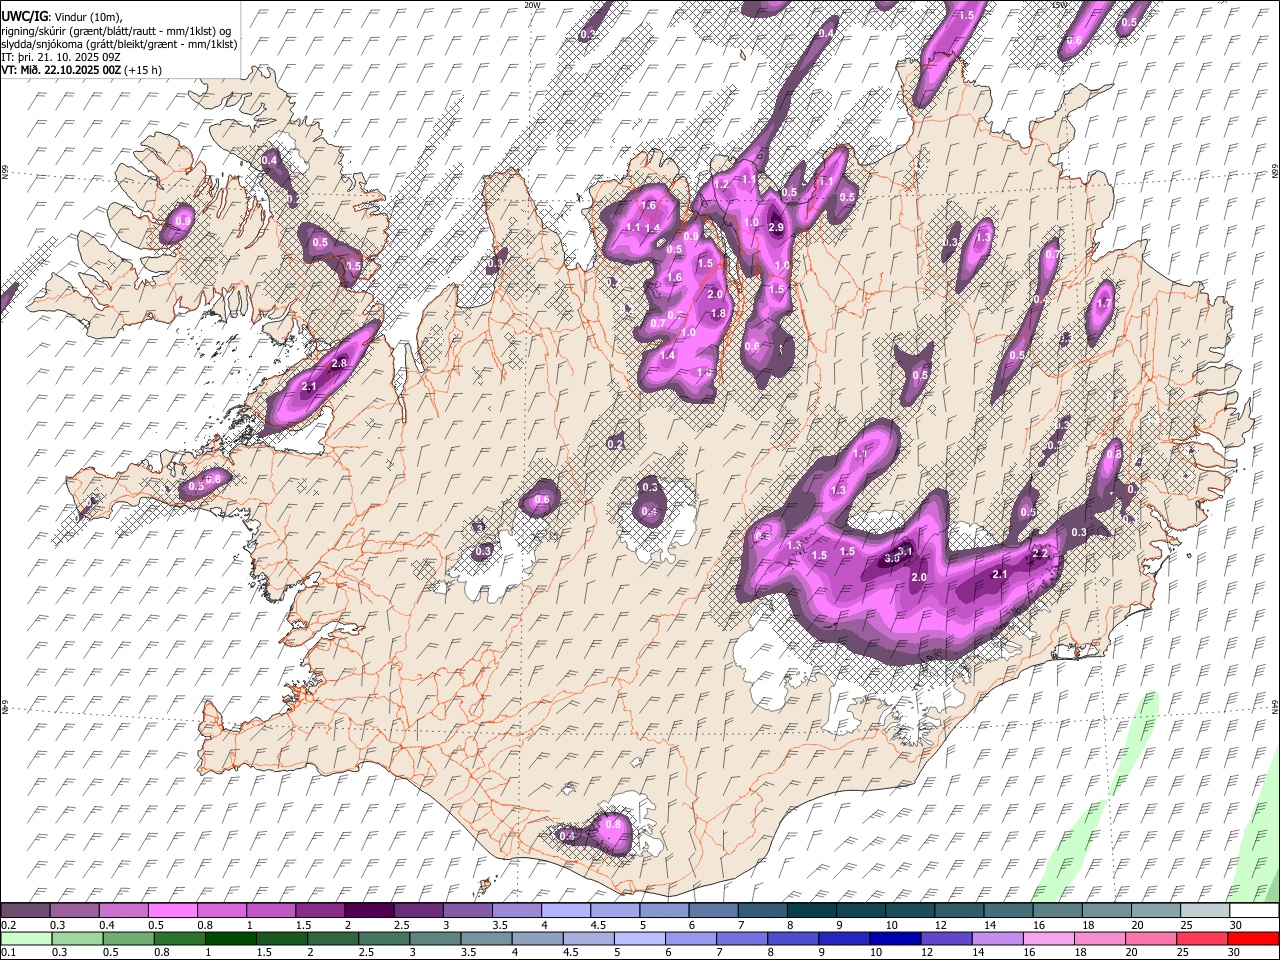1280x960 pixels.
Task: Choose the bottom-row swatch labeled 4.5
Action: [x=588, y=939]
